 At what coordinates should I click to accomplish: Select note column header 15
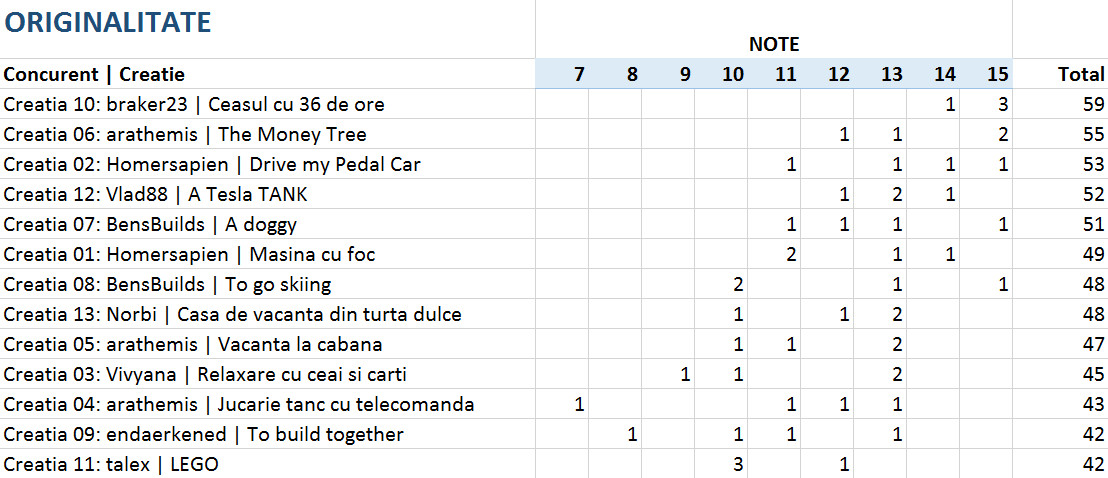(996, 74)
